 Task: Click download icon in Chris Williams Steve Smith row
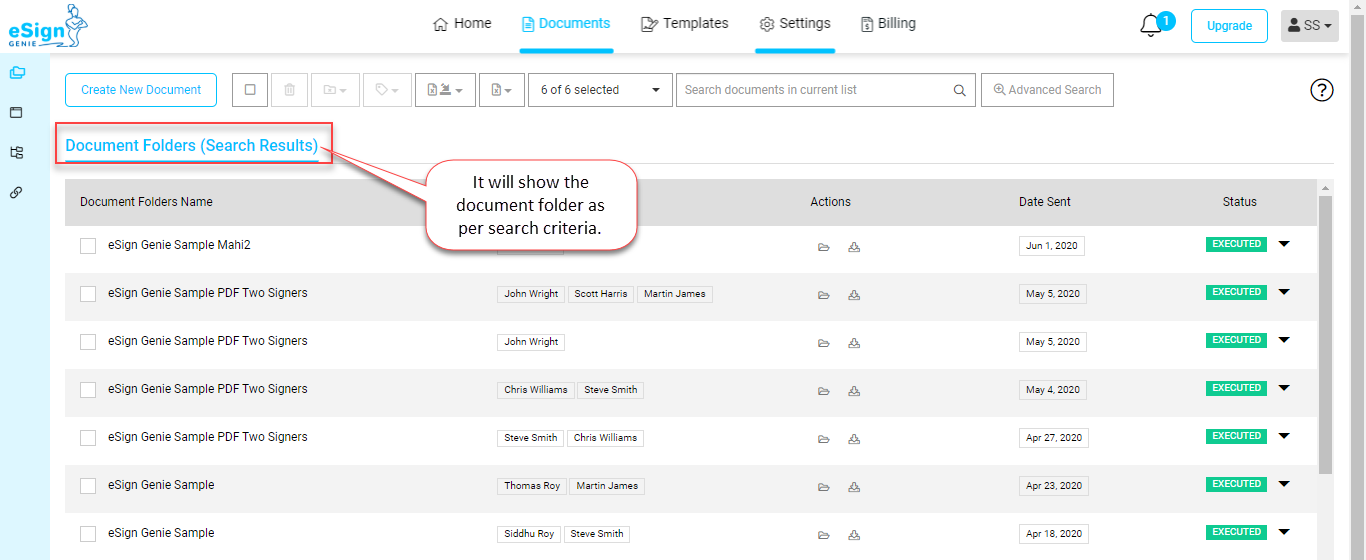pyautogui.click(x=854, y=391)
